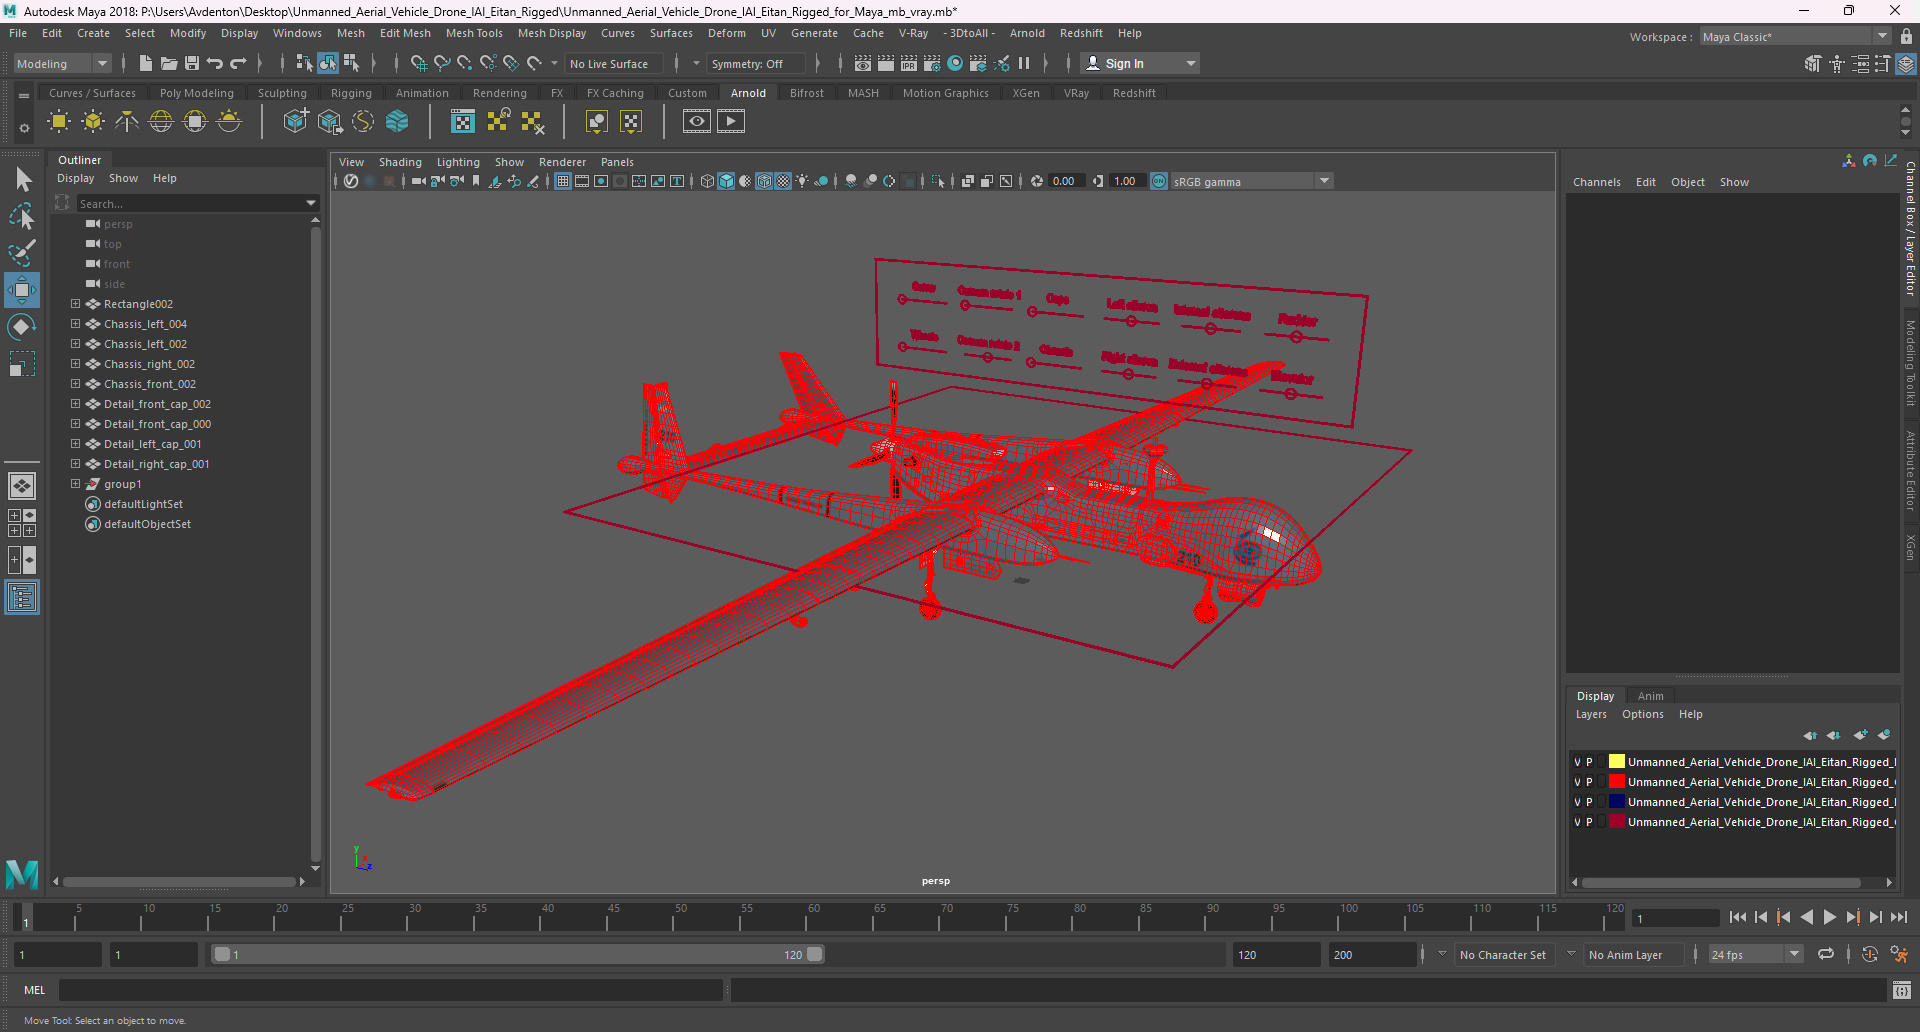
Task: Open Render Settings clapperboard icon
Action: coord(932,63)
